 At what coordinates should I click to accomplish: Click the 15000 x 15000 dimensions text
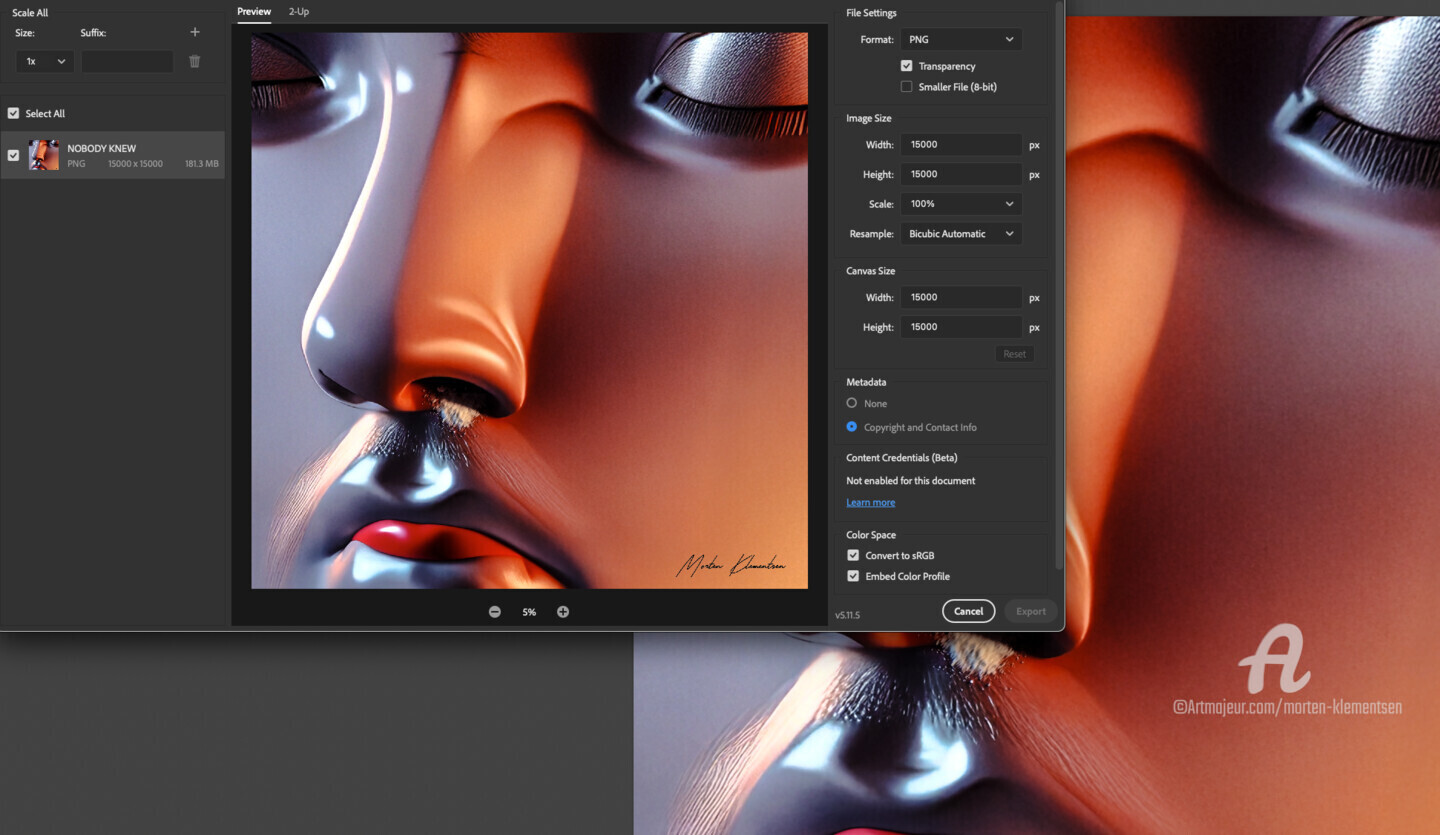(x=135, y=164)
